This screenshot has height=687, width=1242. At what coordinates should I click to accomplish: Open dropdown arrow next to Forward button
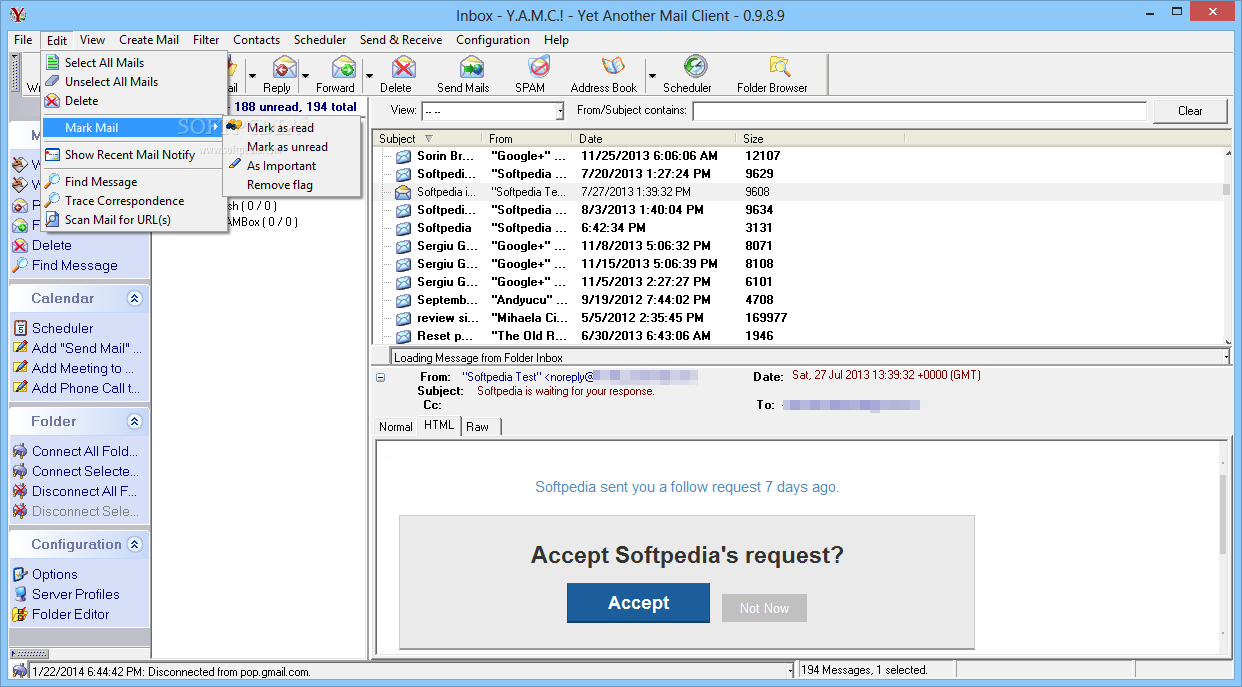click(x=369, y=75)
